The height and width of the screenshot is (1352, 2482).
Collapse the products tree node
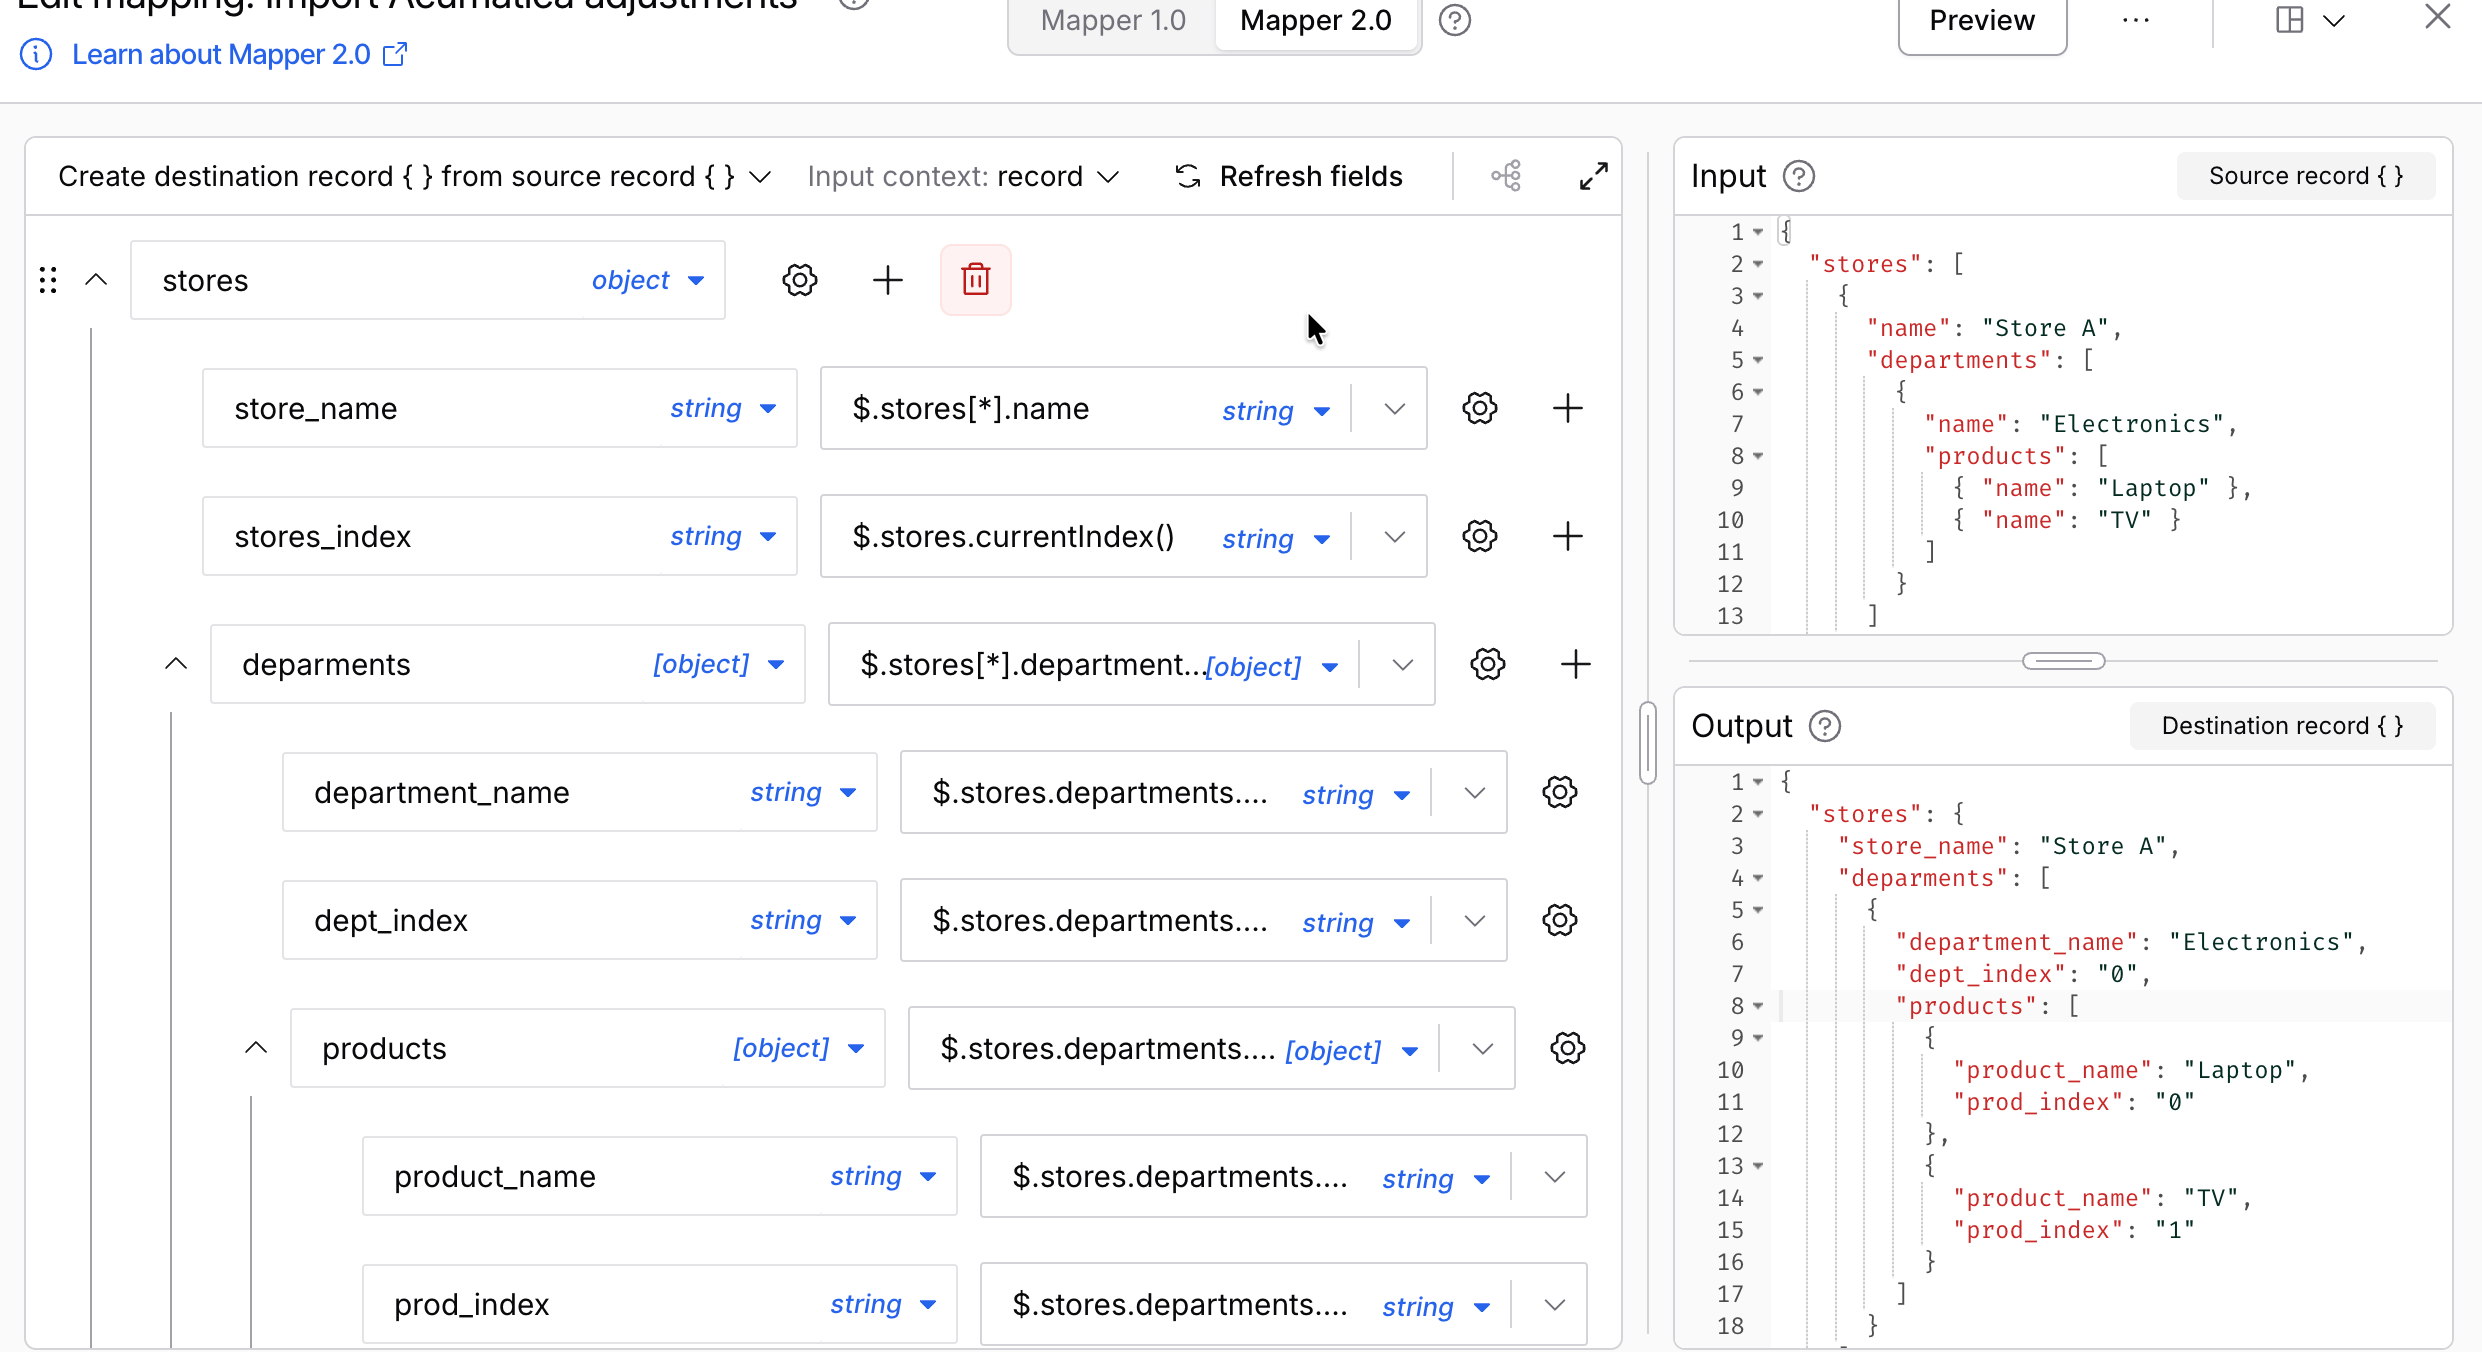(256, 1048)
